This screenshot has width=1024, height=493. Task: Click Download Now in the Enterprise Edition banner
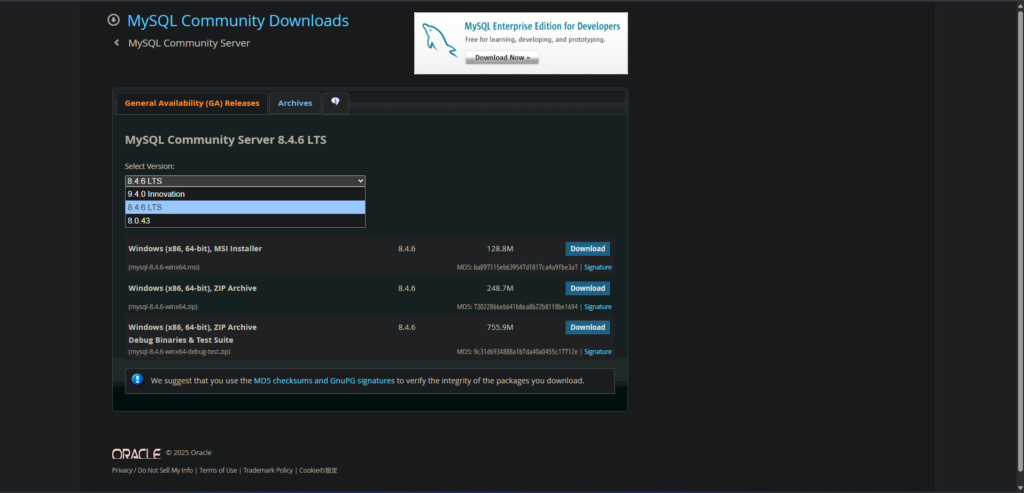point(502,57)
